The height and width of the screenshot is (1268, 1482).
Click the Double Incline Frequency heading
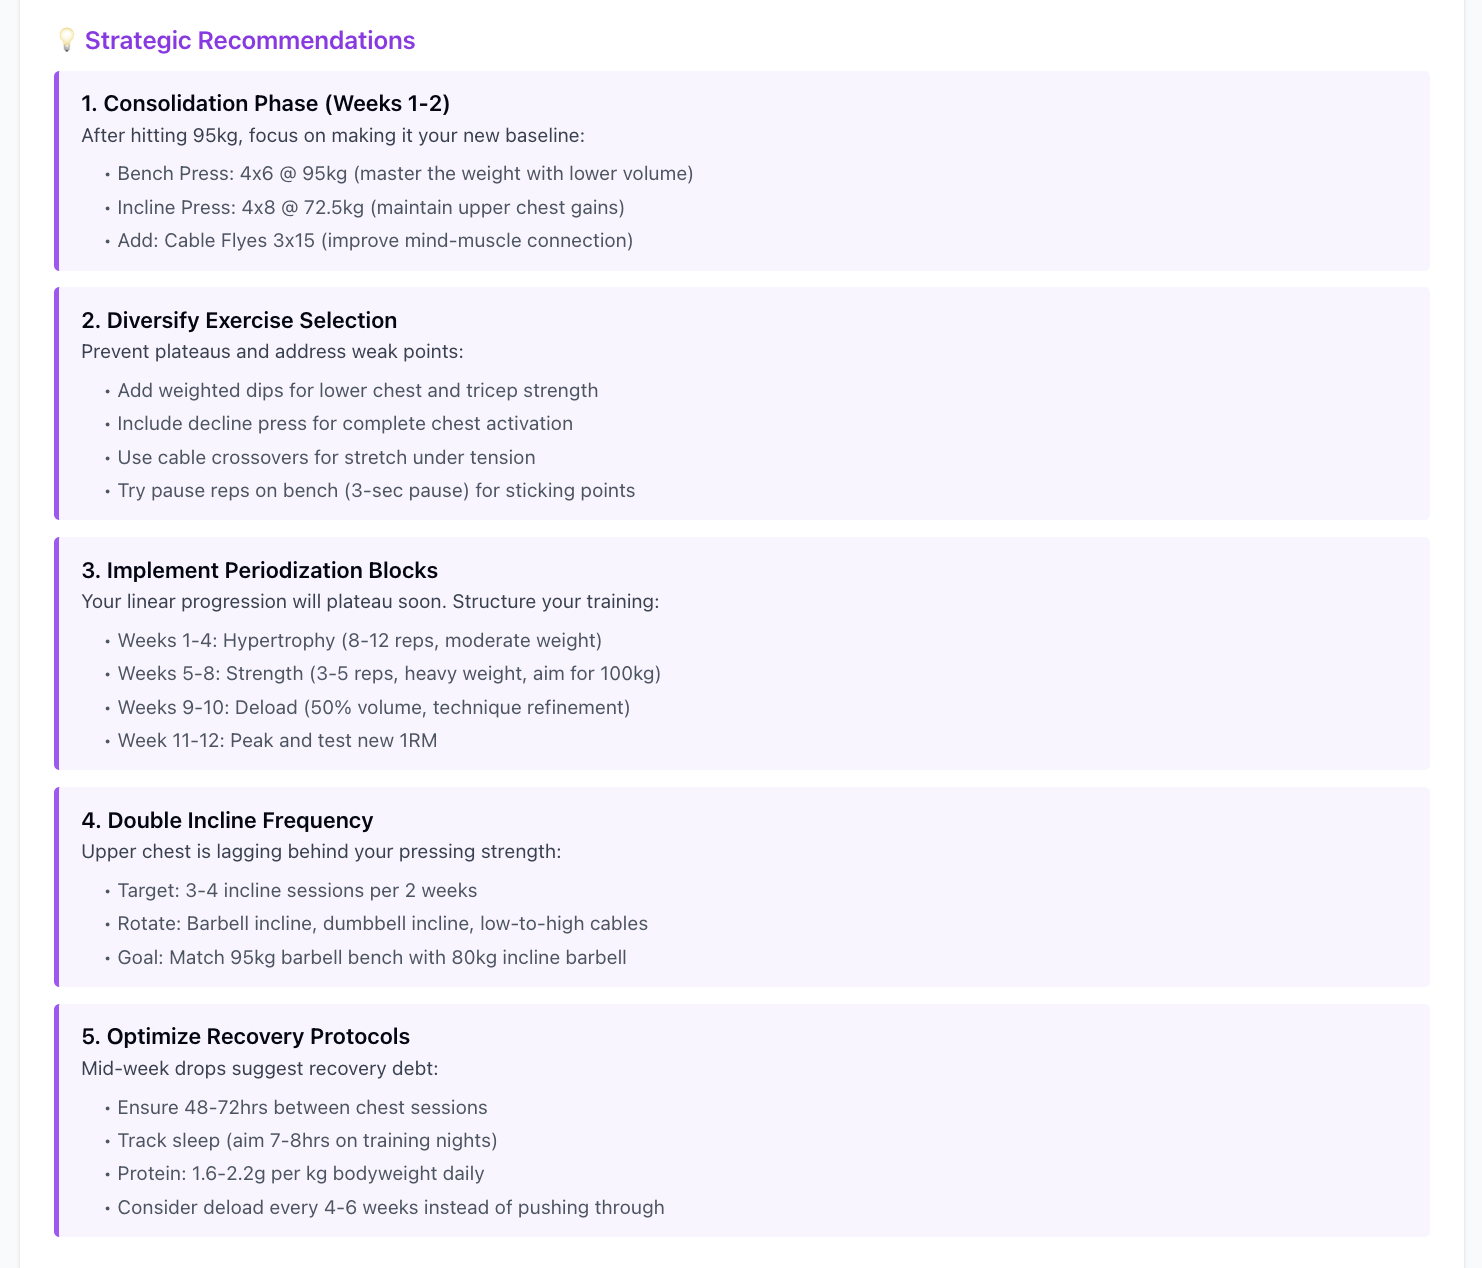227,820
